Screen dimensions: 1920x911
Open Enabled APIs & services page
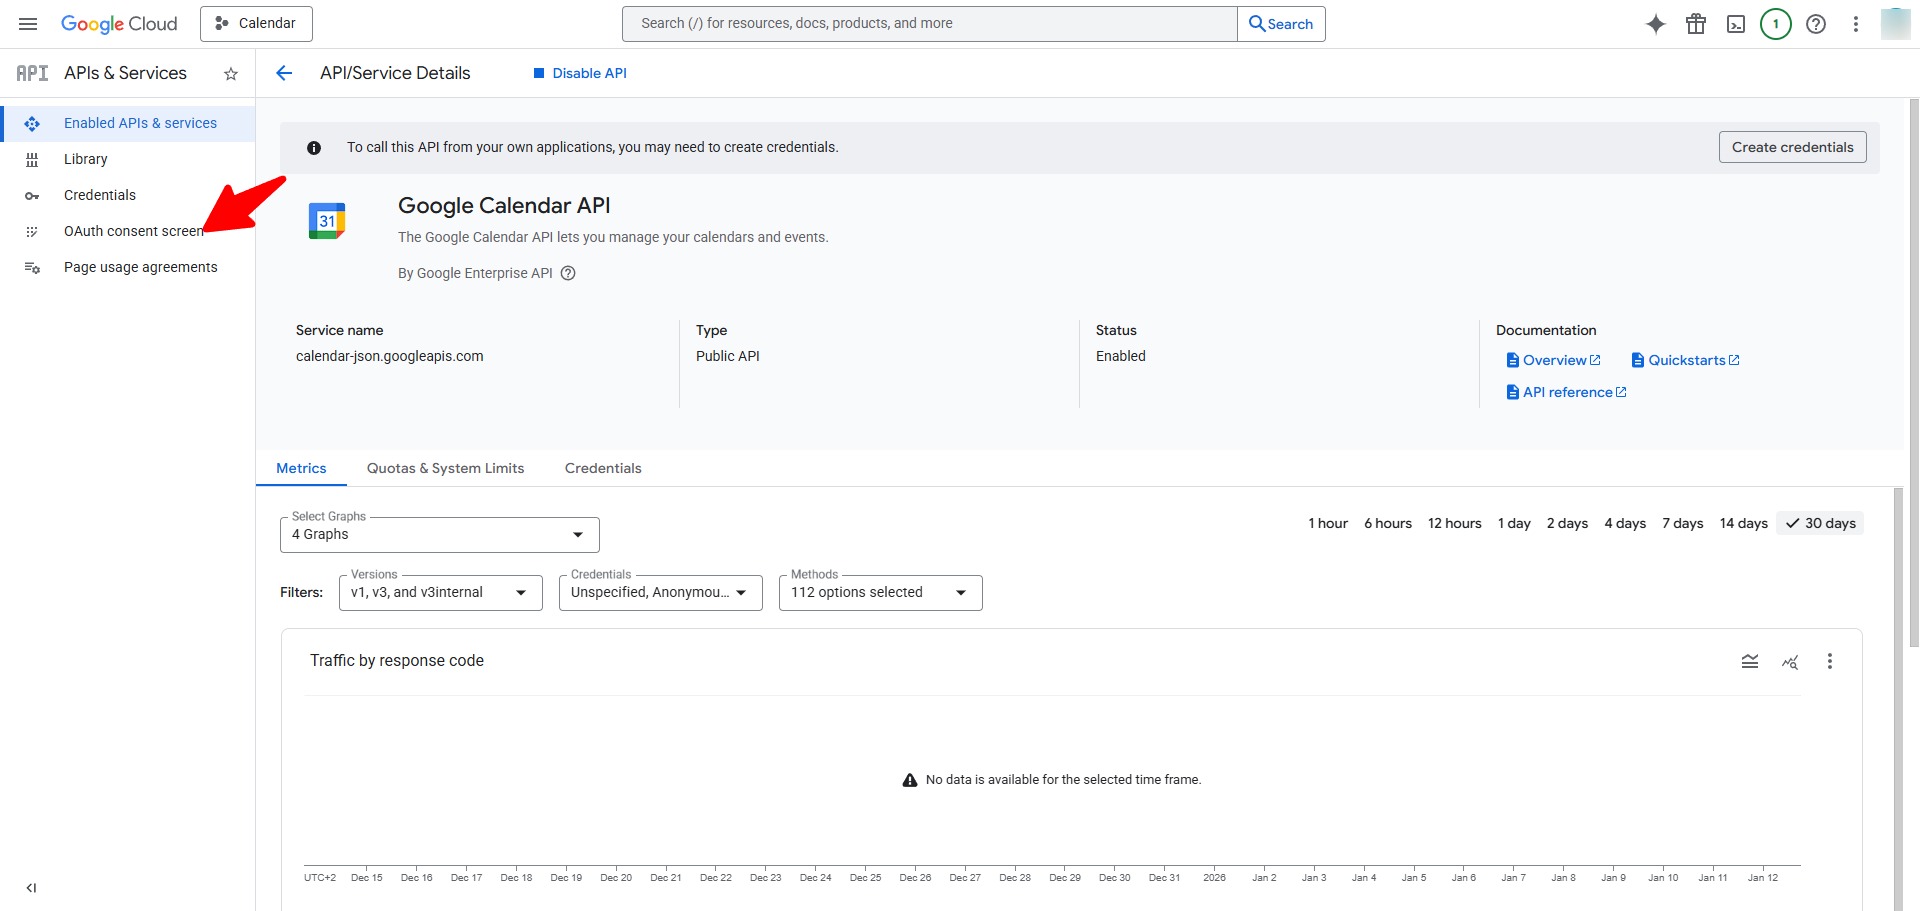(x=128, y=123)
